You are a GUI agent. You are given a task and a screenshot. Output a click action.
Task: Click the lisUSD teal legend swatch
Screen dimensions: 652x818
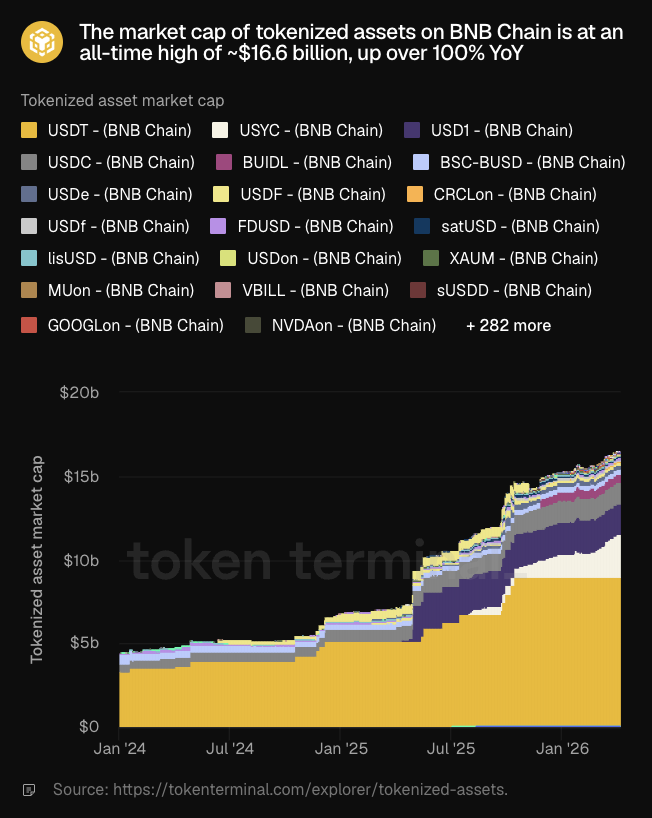pyautogui.click(x=29, y=259)
